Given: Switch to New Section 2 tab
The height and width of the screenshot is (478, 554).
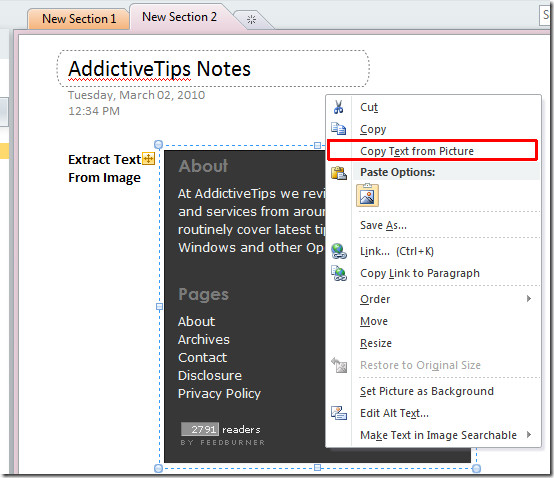Looking at the screenshot, I should (x=179, y=17).
